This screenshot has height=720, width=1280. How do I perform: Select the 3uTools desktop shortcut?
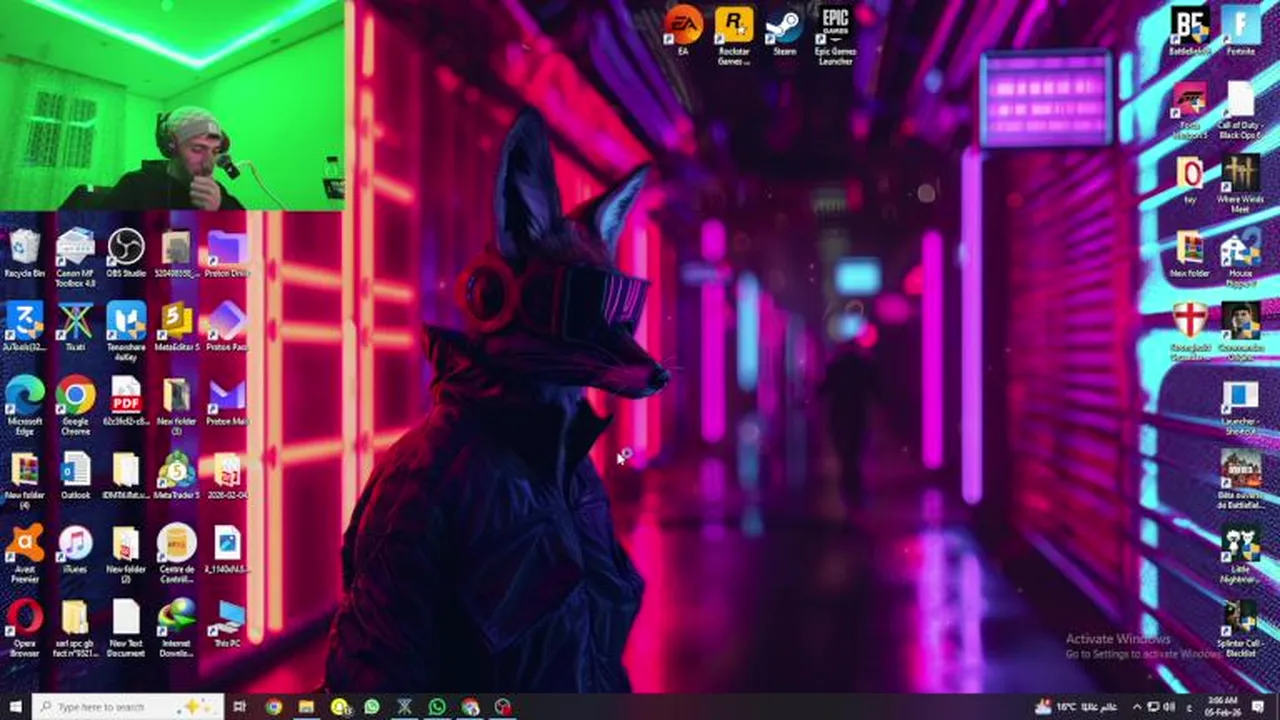(x=24, y=326)
